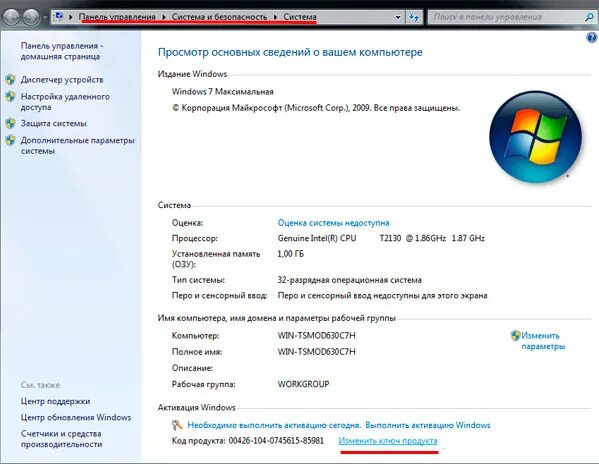Select processor value 'Genuine Intel(R) CPU T2130'
The height and width of the screenshot is (464, 599).
point(339,238)
